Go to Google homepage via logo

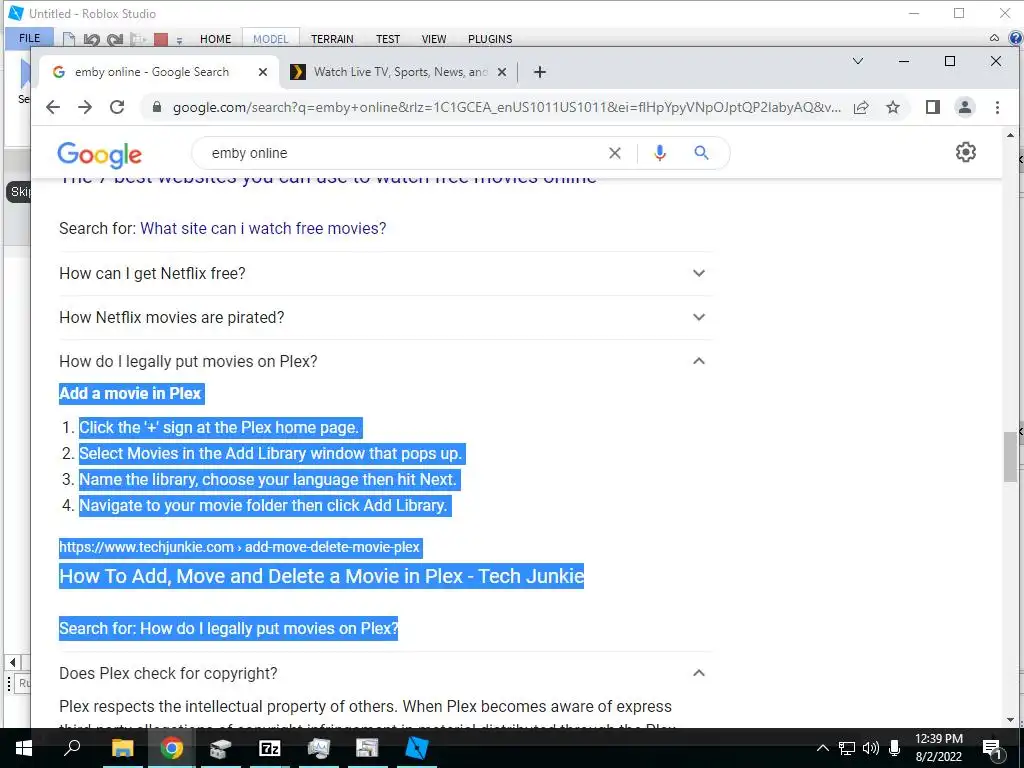[x=99, y=154]
